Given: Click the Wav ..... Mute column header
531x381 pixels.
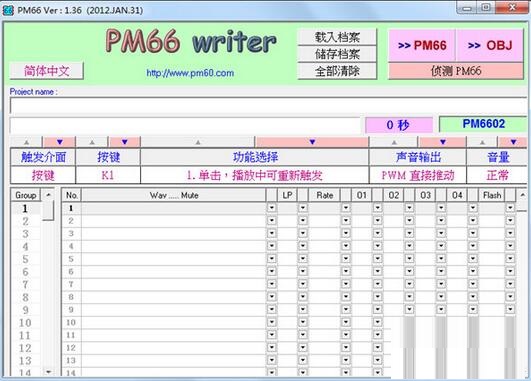Looking at the screenshot, I should [174, 195].
